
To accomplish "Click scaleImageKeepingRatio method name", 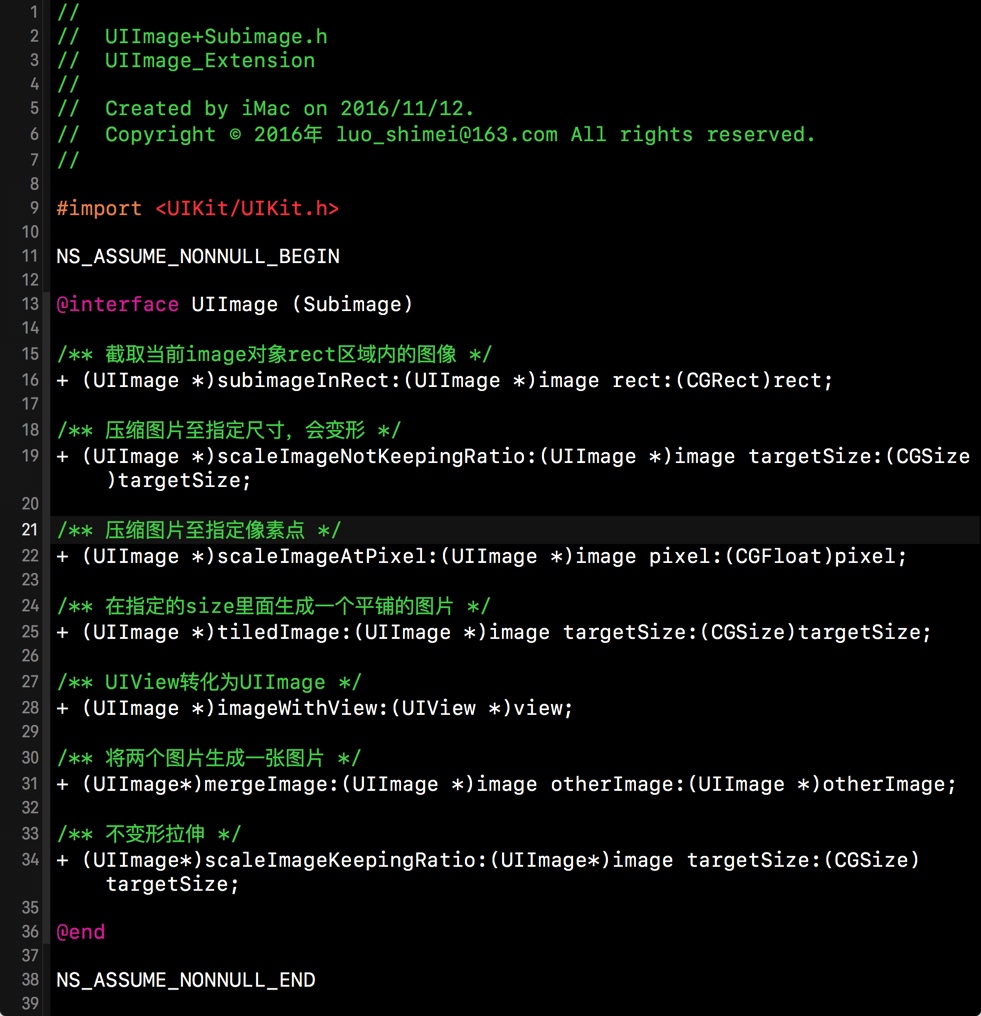I will click(345, 860).
